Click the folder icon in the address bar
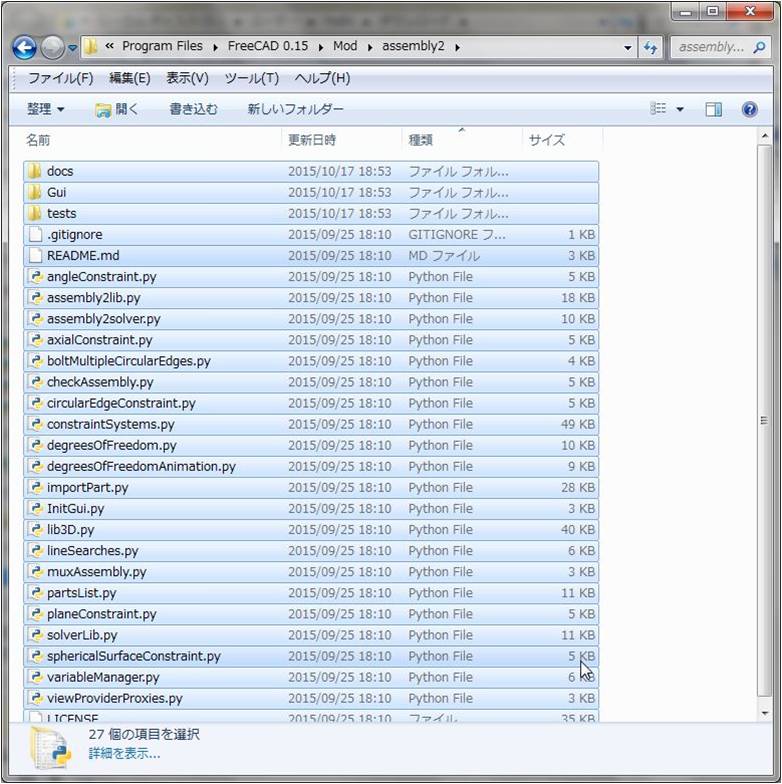This screenshot has height=784, width=782. [90, 47]
